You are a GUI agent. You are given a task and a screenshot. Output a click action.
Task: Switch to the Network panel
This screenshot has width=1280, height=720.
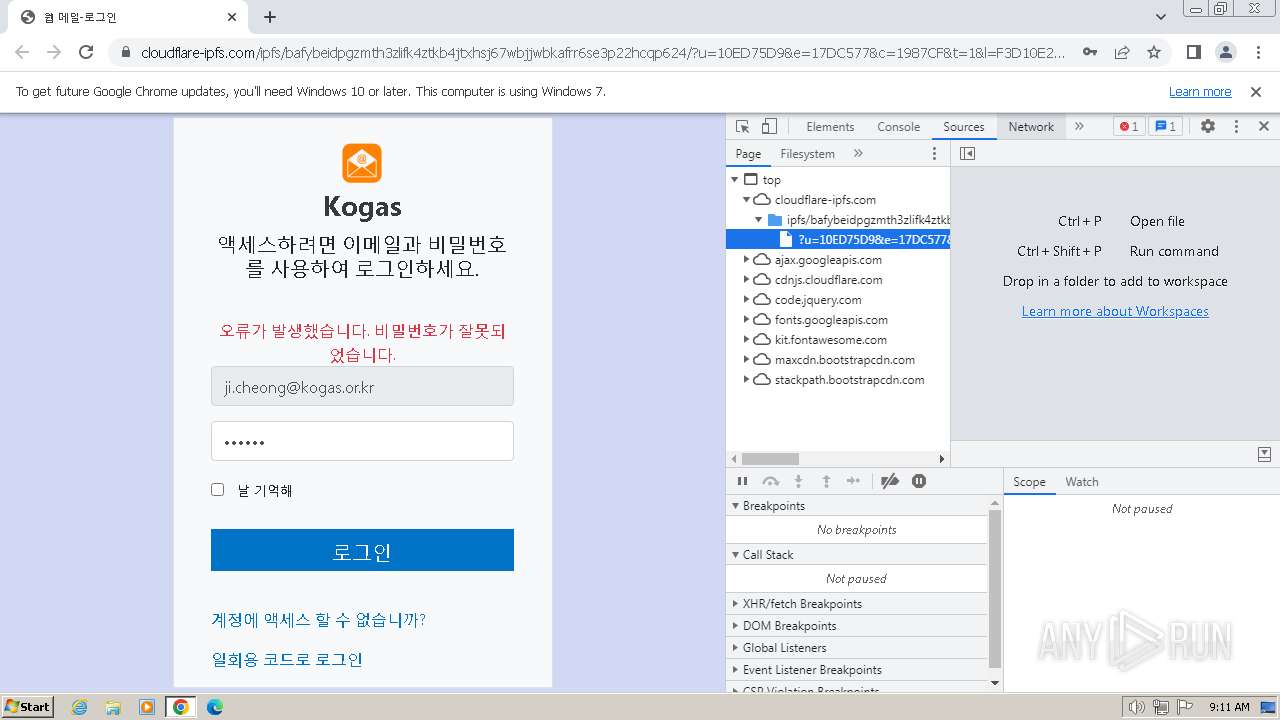click(x=1031, y=127)
